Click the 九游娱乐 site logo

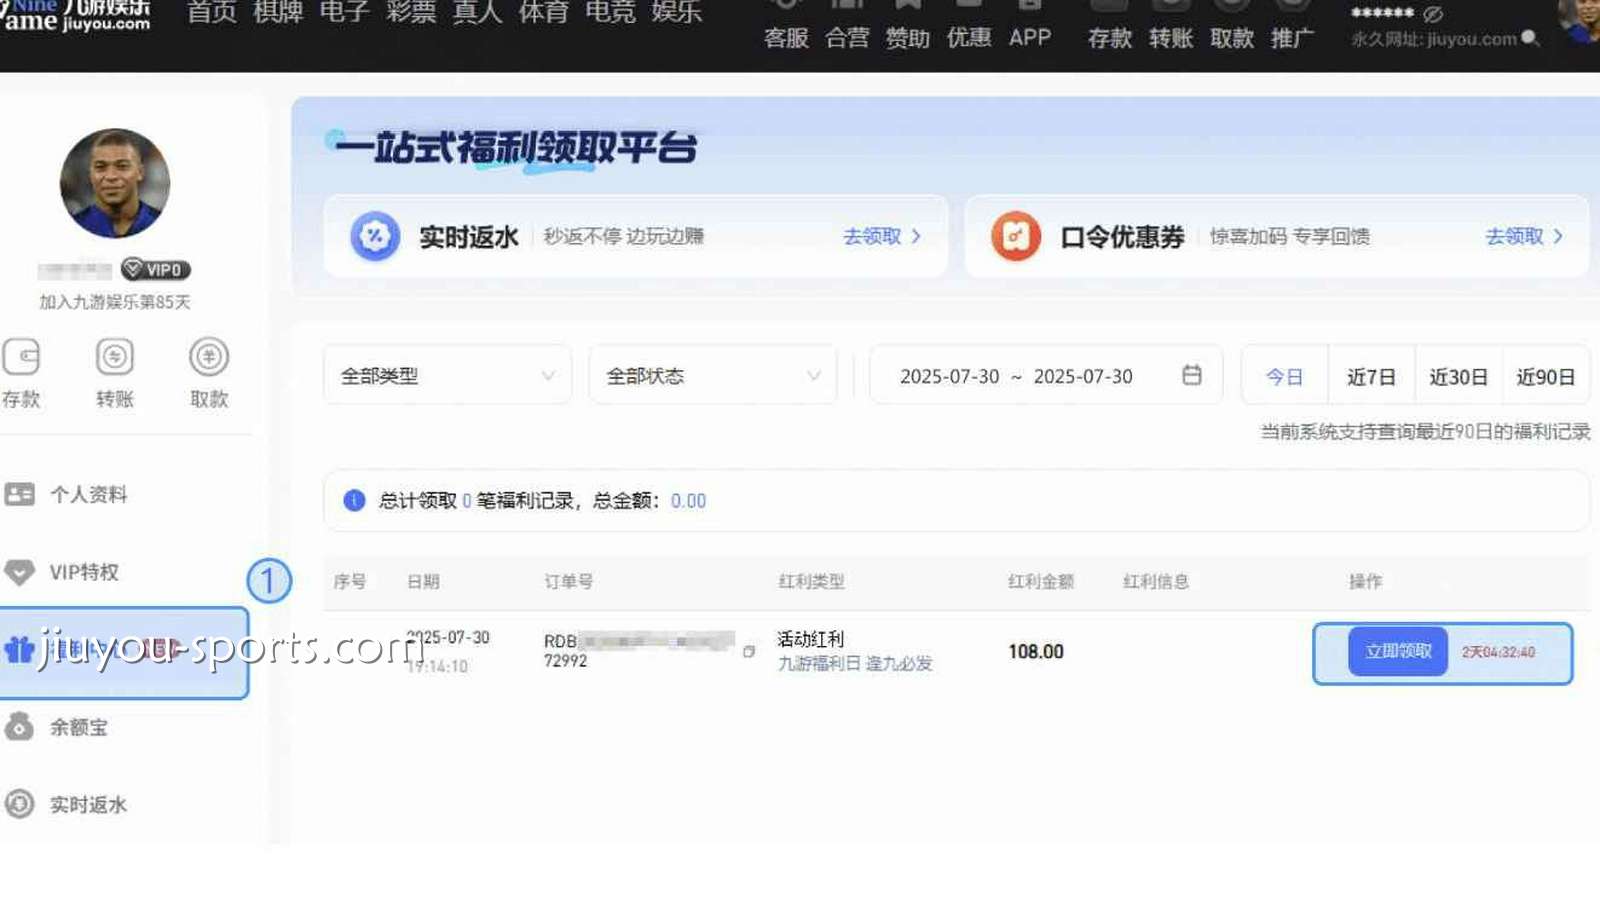pos(75,15)
